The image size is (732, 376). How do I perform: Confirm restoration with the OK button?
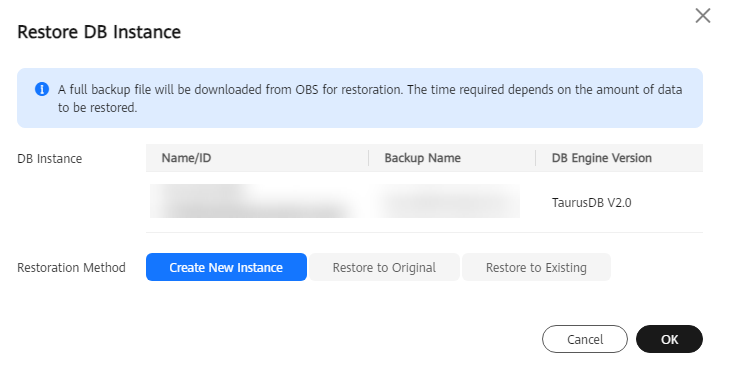669,339
